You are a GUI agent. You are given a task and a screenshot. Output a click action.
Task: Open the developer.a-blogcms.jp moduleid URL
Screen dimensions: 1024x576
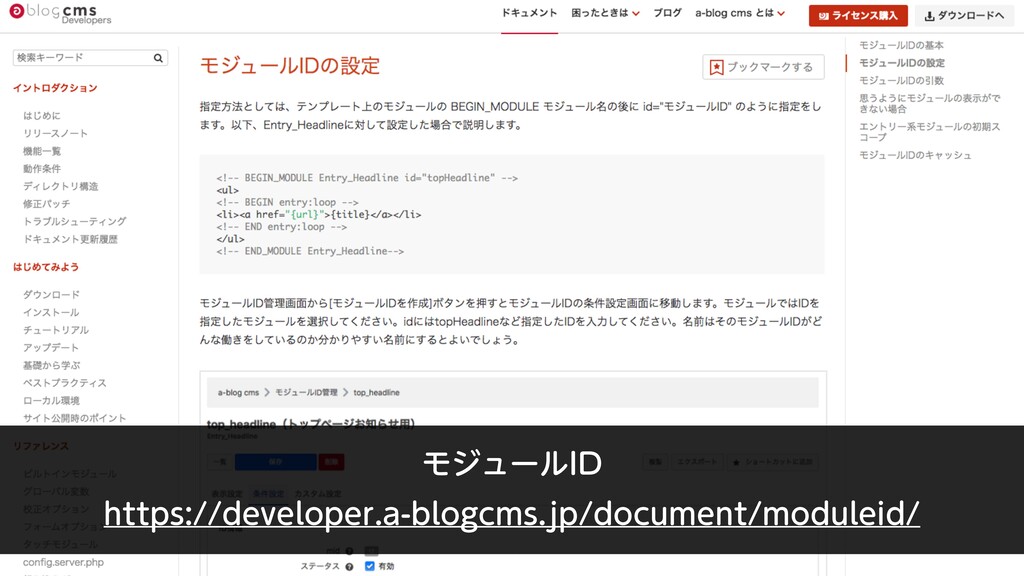(x=511, y=514)
